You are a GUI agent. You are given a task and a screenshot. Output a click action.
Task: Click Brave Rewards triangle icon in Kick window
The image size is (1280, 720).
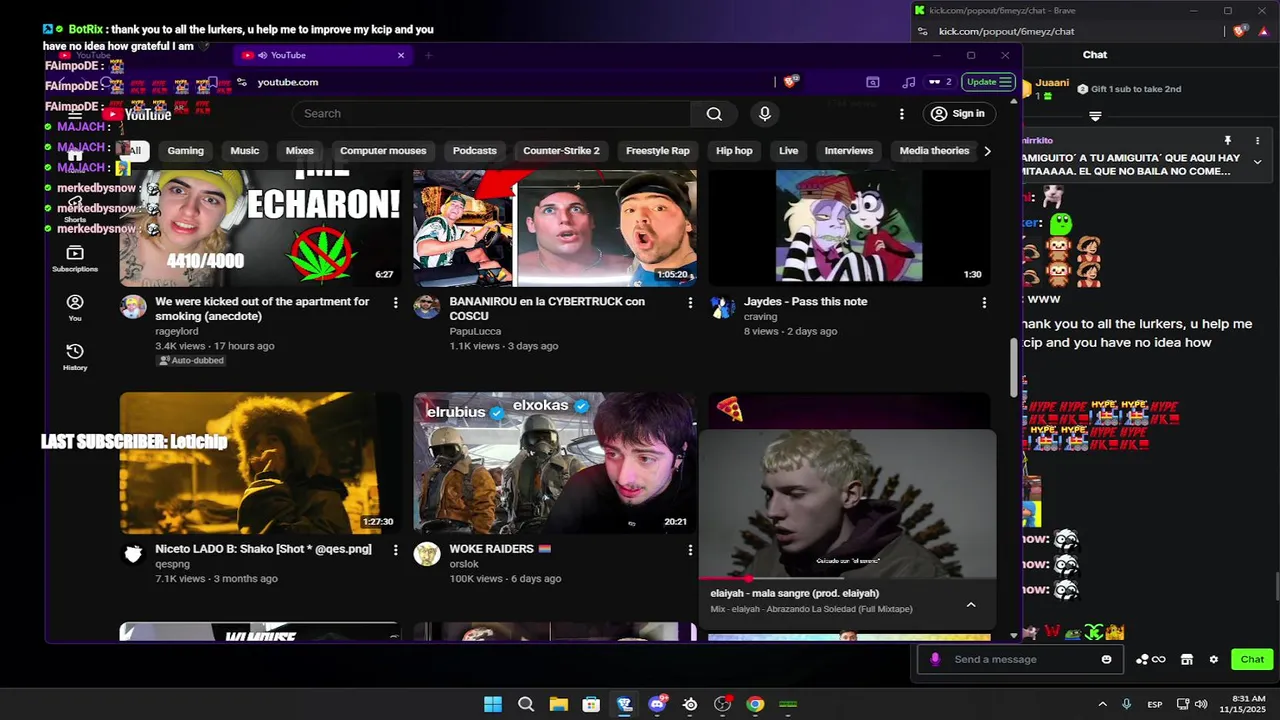point(1263,31)
